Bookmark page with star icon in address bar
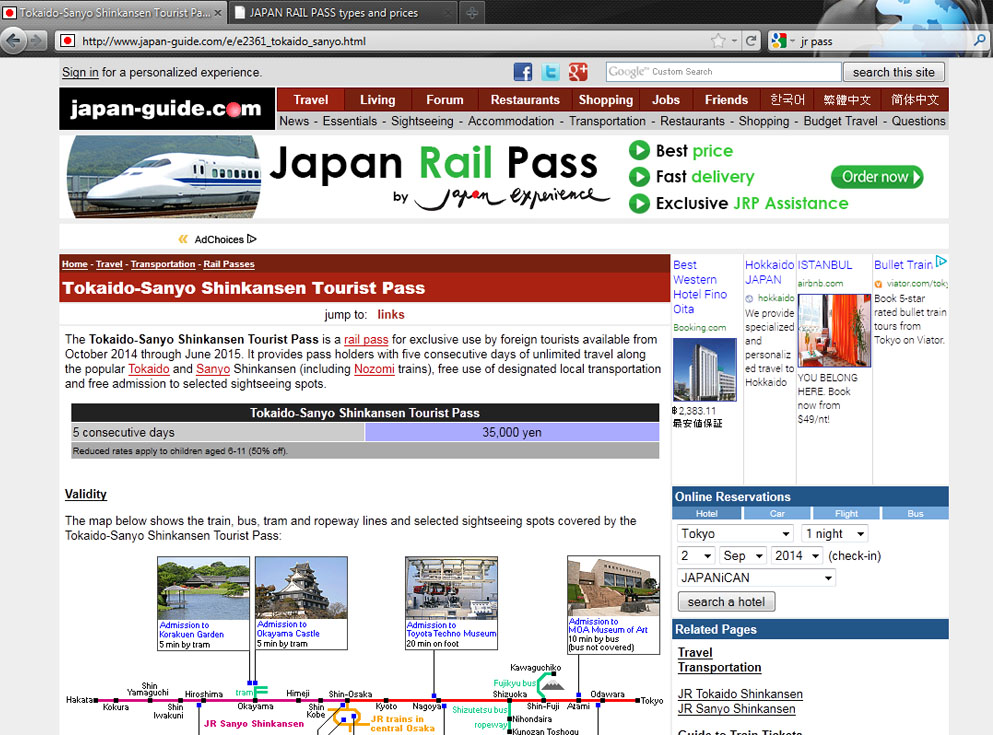993x735 pixels. [x=718, y=41]
